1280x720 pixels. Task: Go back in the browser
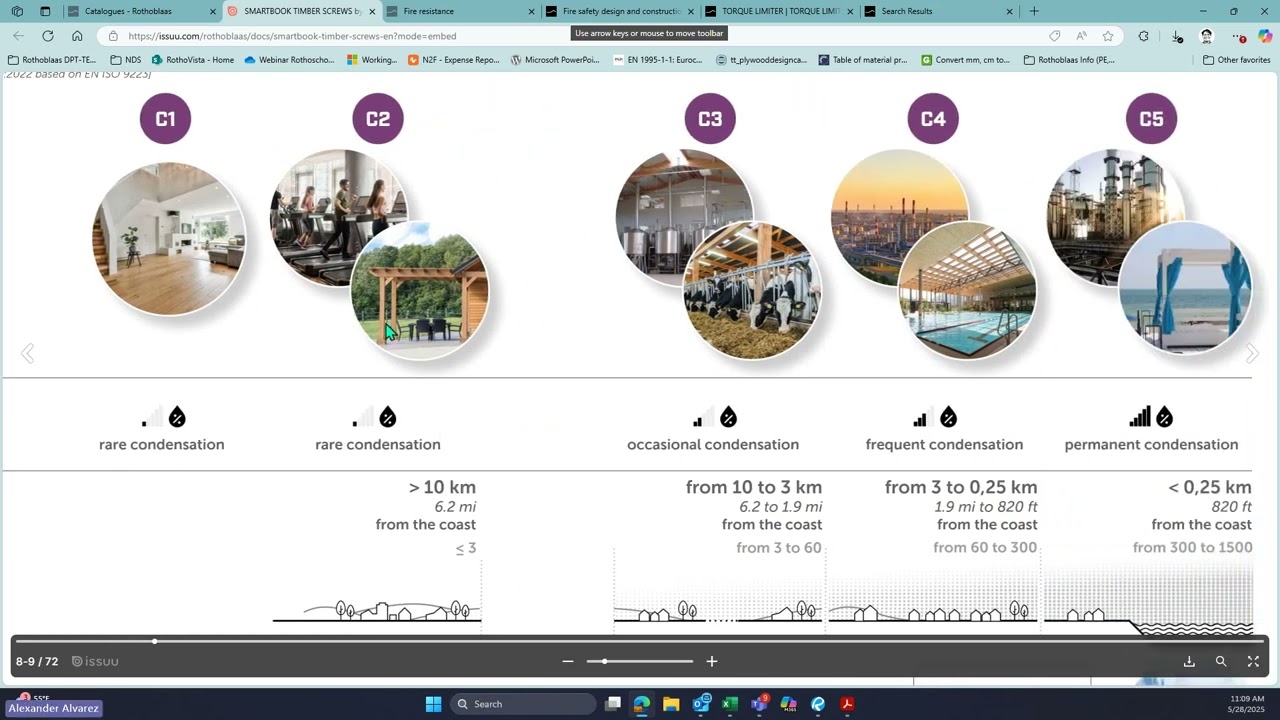(18, 36)
